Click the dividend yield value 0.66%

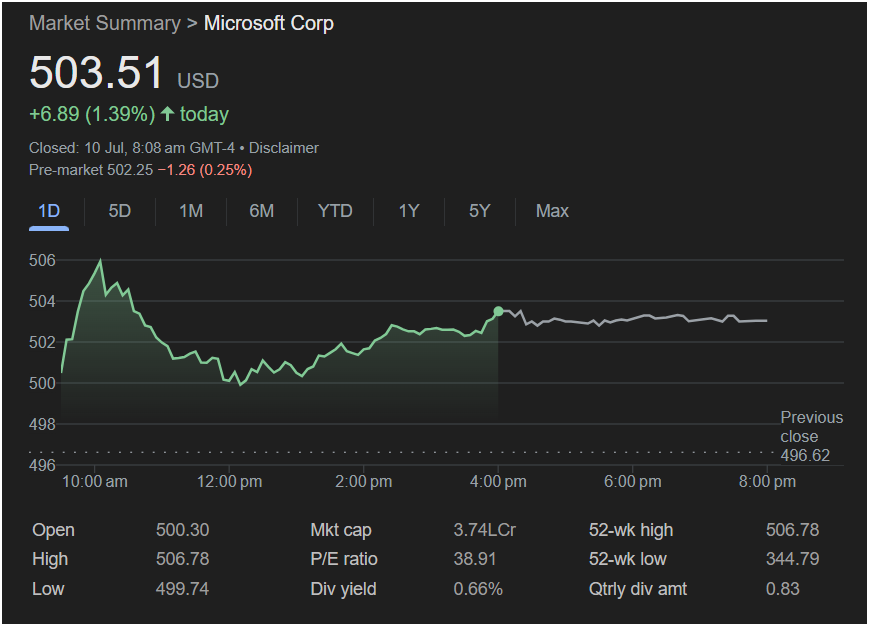(x=478, y=589)
